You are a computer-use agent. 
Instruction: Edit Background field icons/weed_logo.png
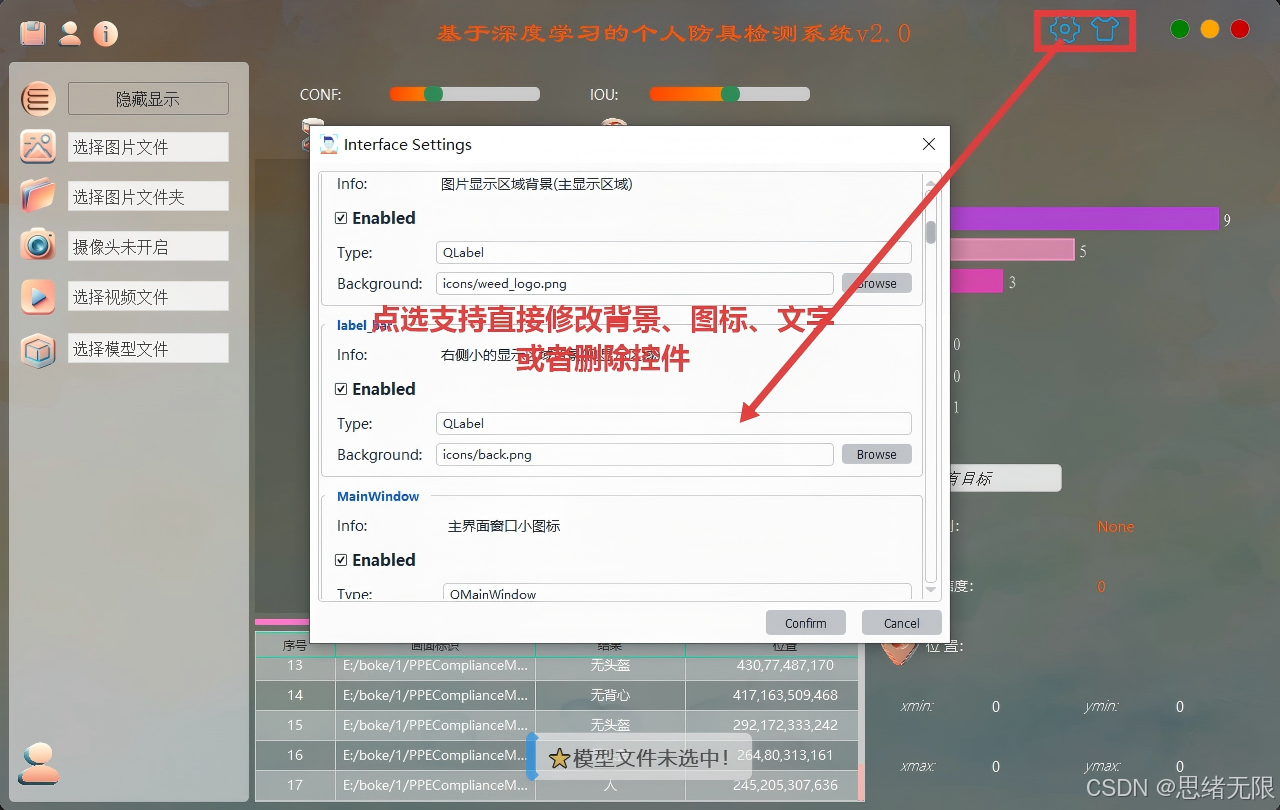point(635,283)
